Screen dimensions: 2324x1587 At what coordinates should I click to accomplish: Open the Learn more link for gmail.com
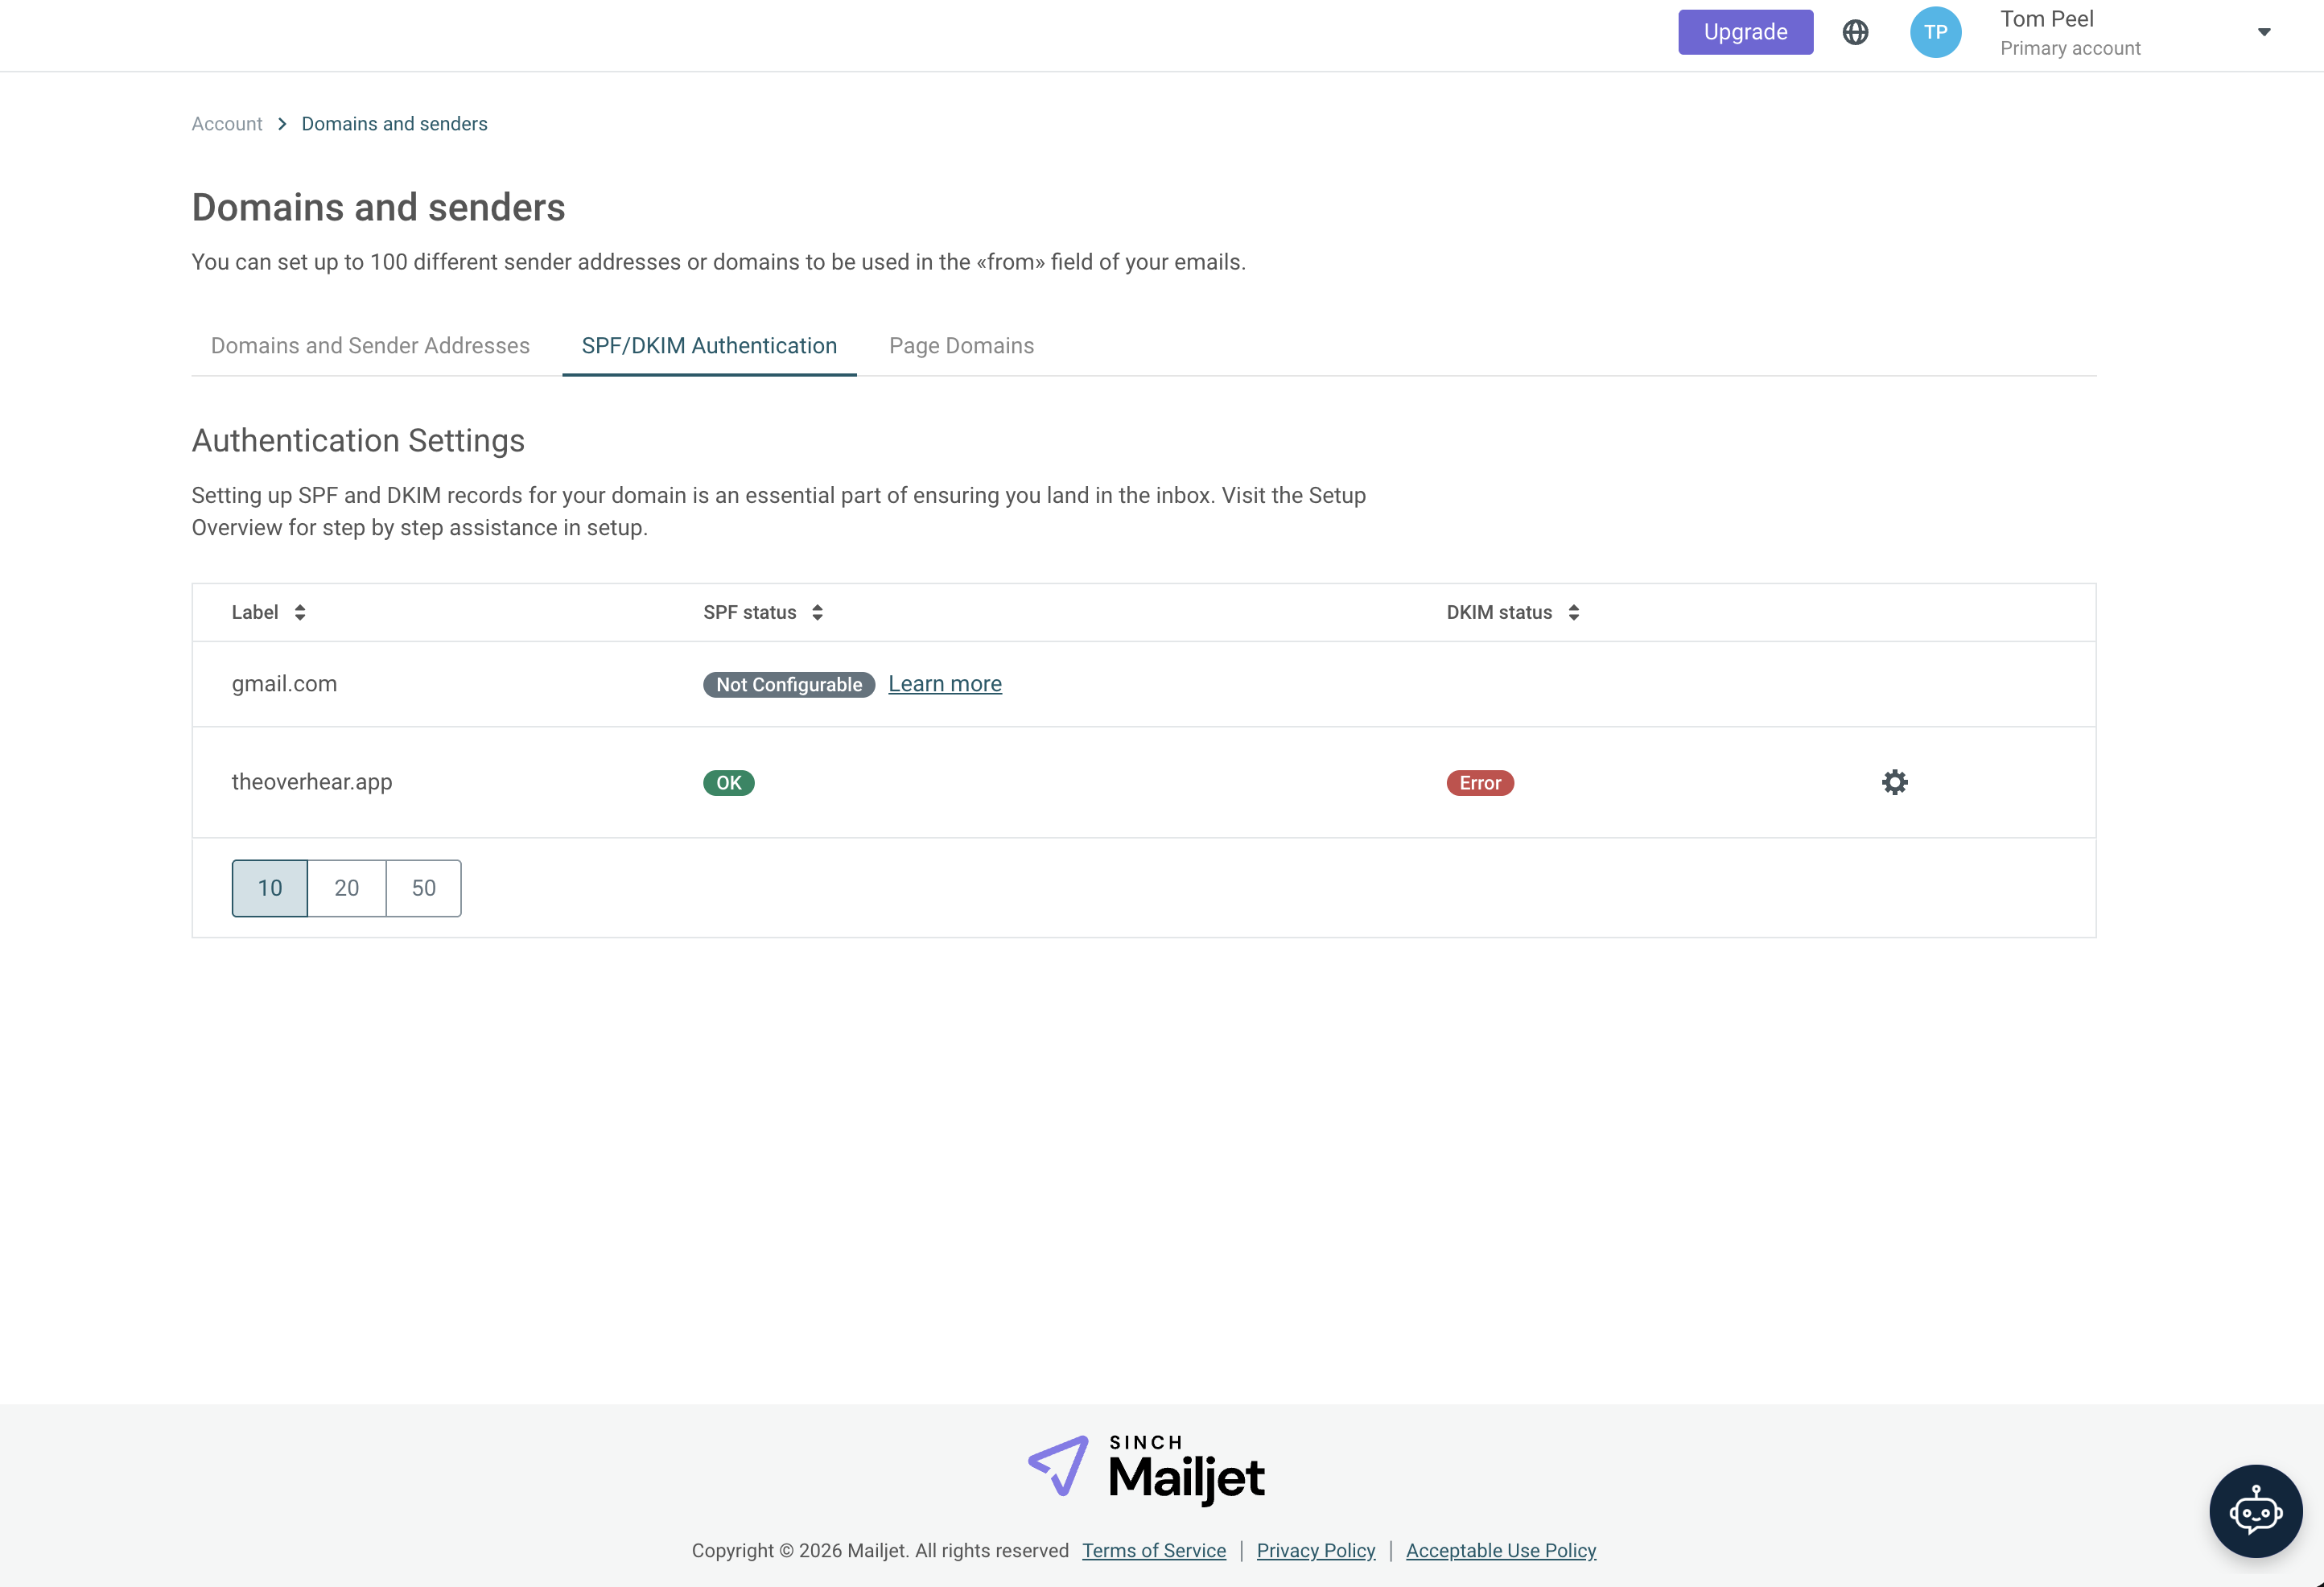[944, 684]
